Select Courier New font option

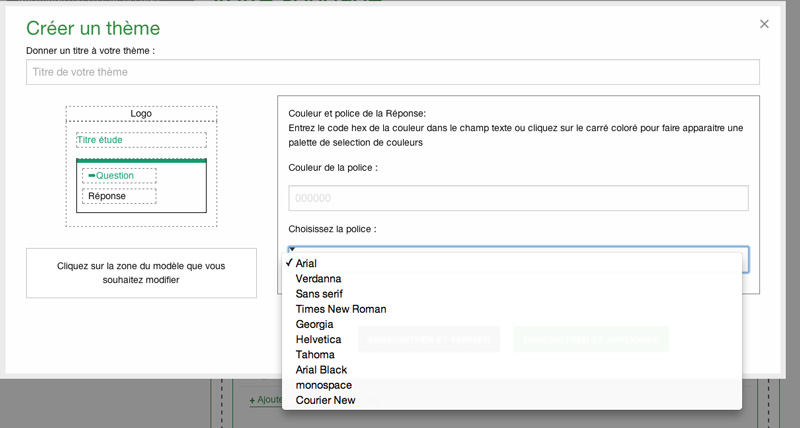click(x=325, y=400)
